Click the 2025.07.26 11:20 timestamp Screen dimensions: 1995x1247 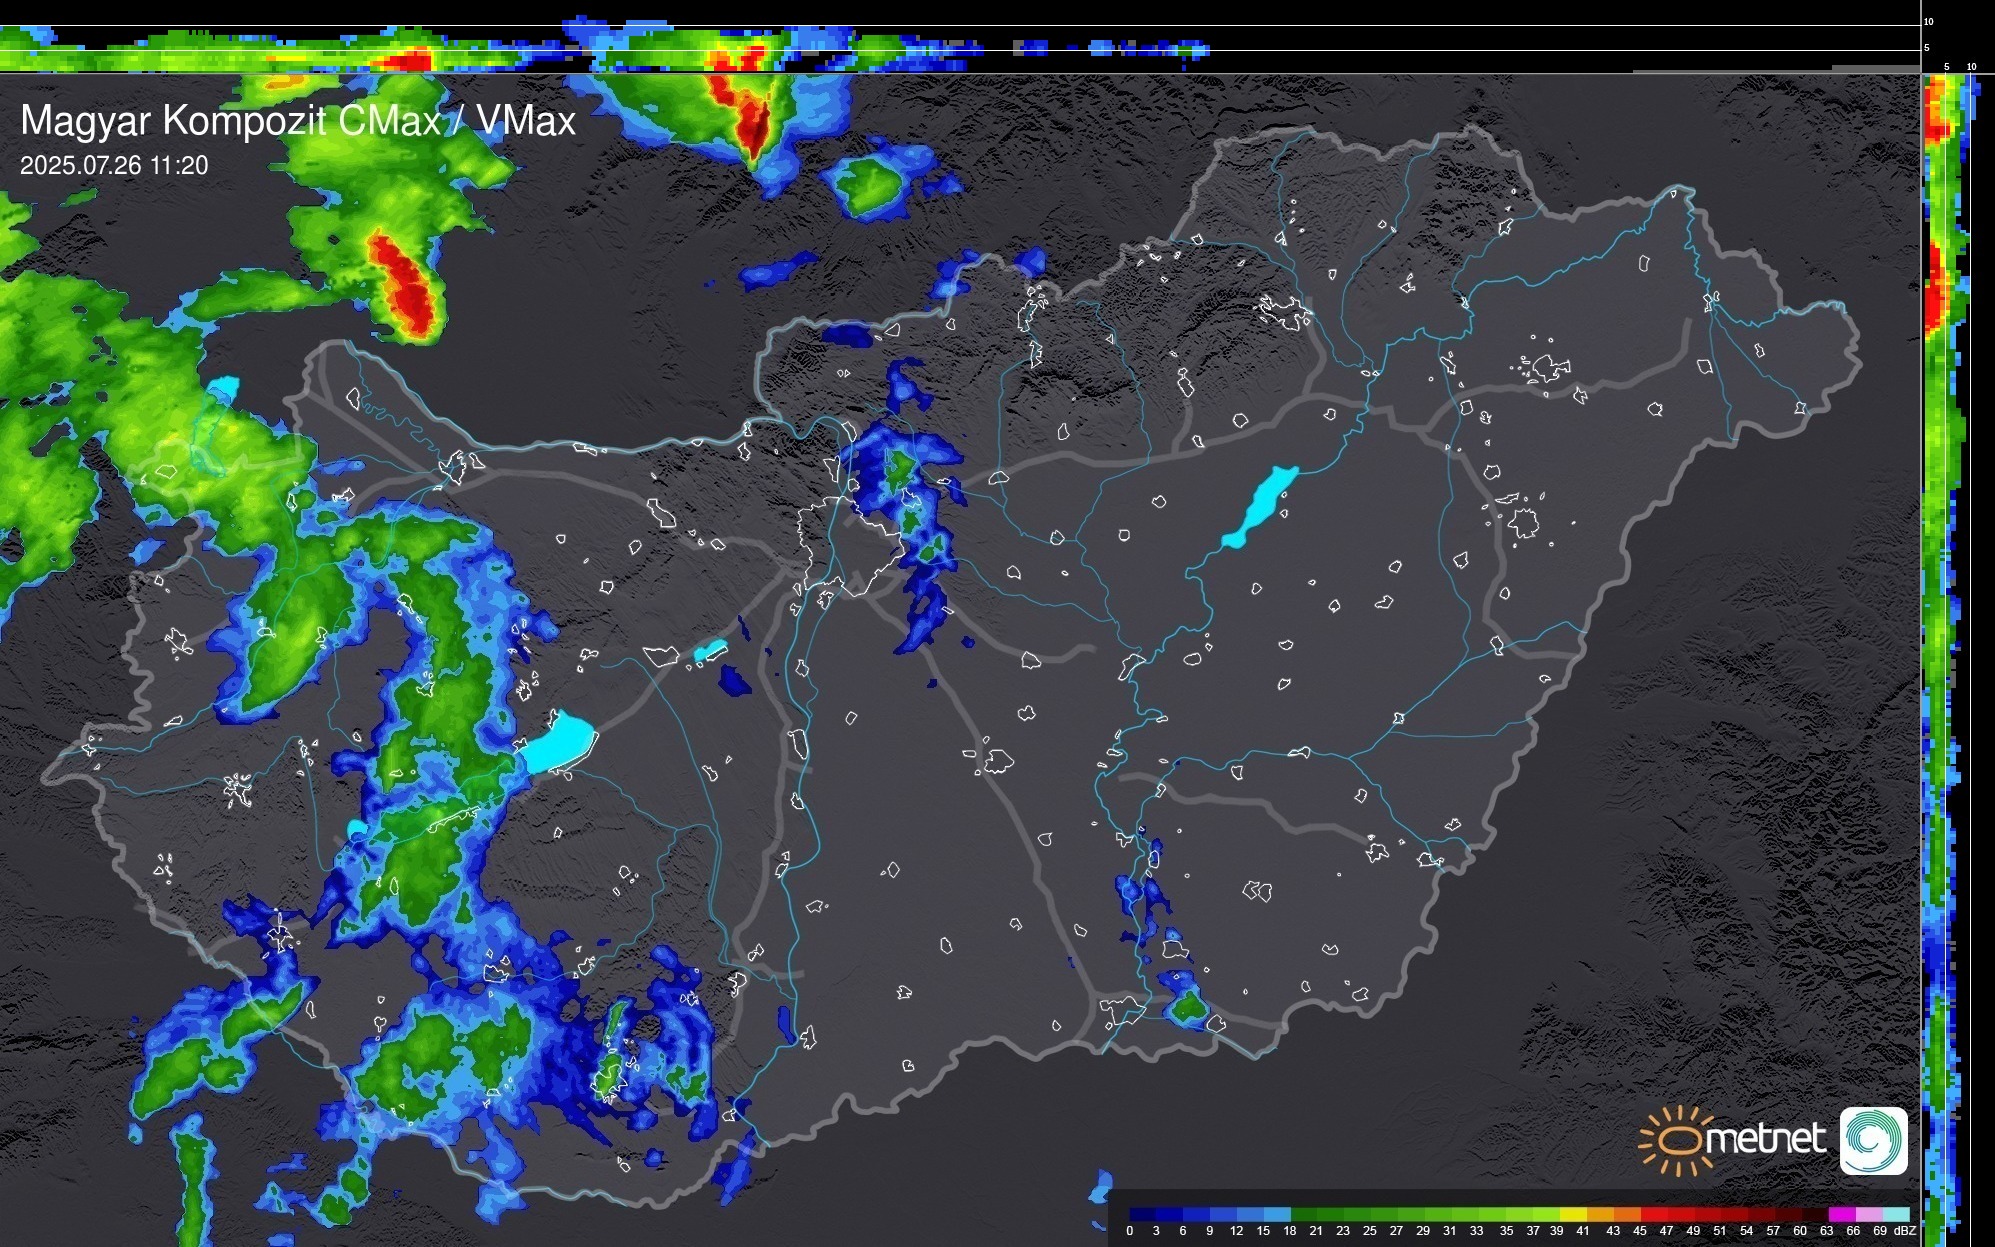point(114,165)
